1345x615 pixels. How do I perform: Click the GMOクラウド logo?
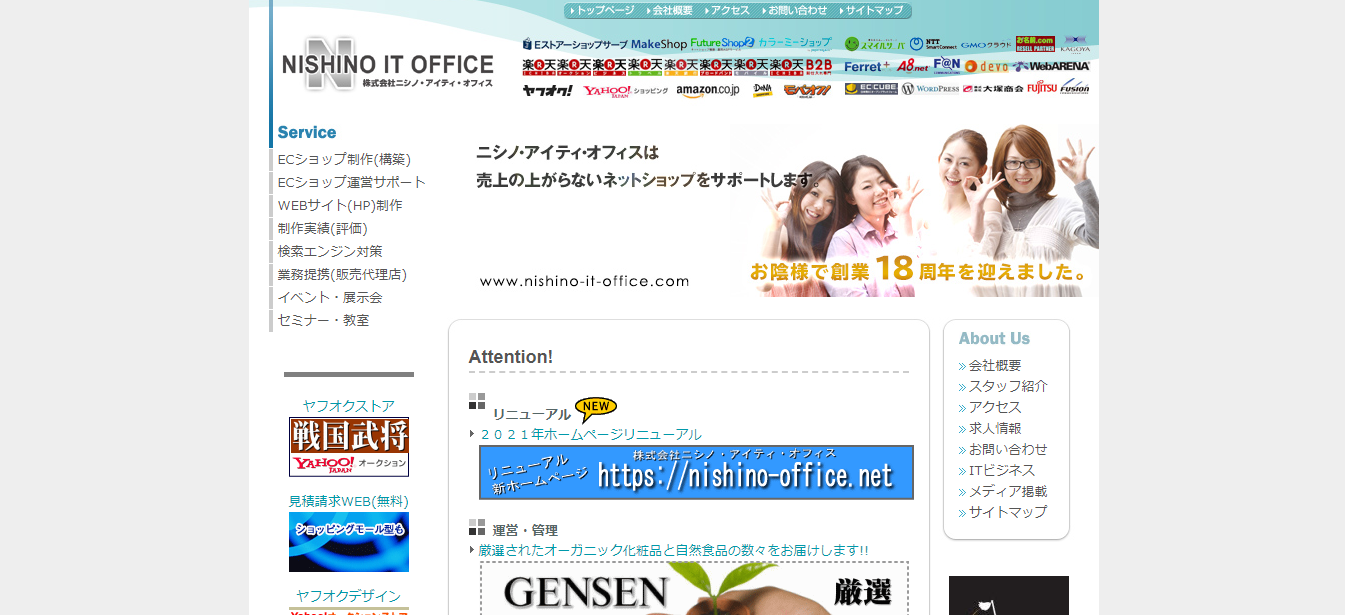click(x=986, y=45)
